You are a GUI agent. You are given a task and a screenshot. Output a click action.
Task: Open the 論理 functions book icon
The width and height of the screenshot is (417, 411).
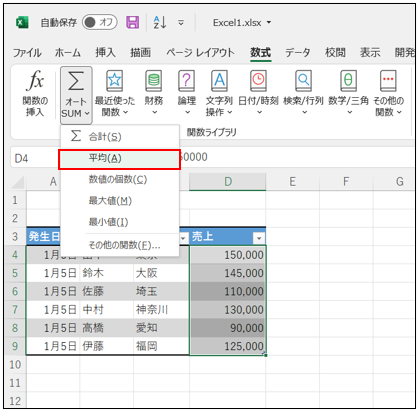click(187, 81)
